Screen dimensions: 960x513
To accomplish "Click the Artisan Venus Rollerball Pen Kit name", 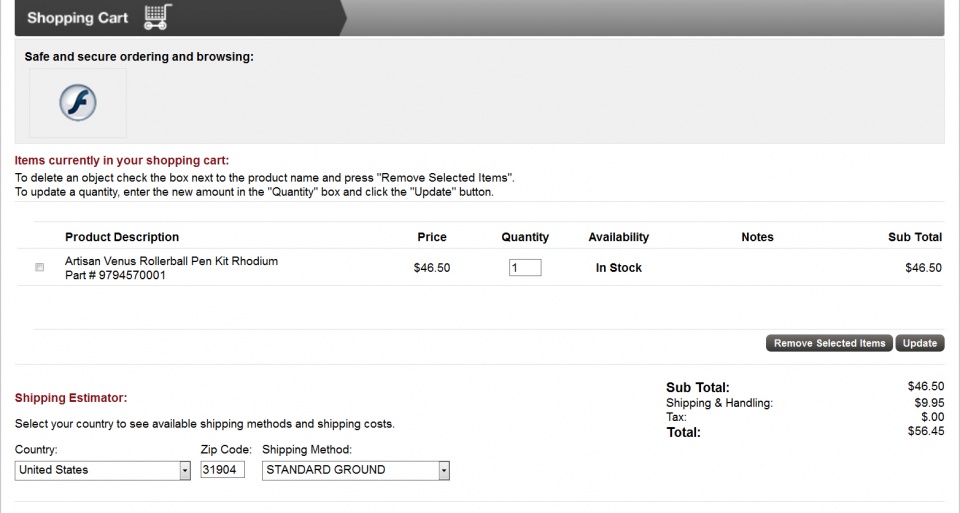I will click(x=171, y=261).
